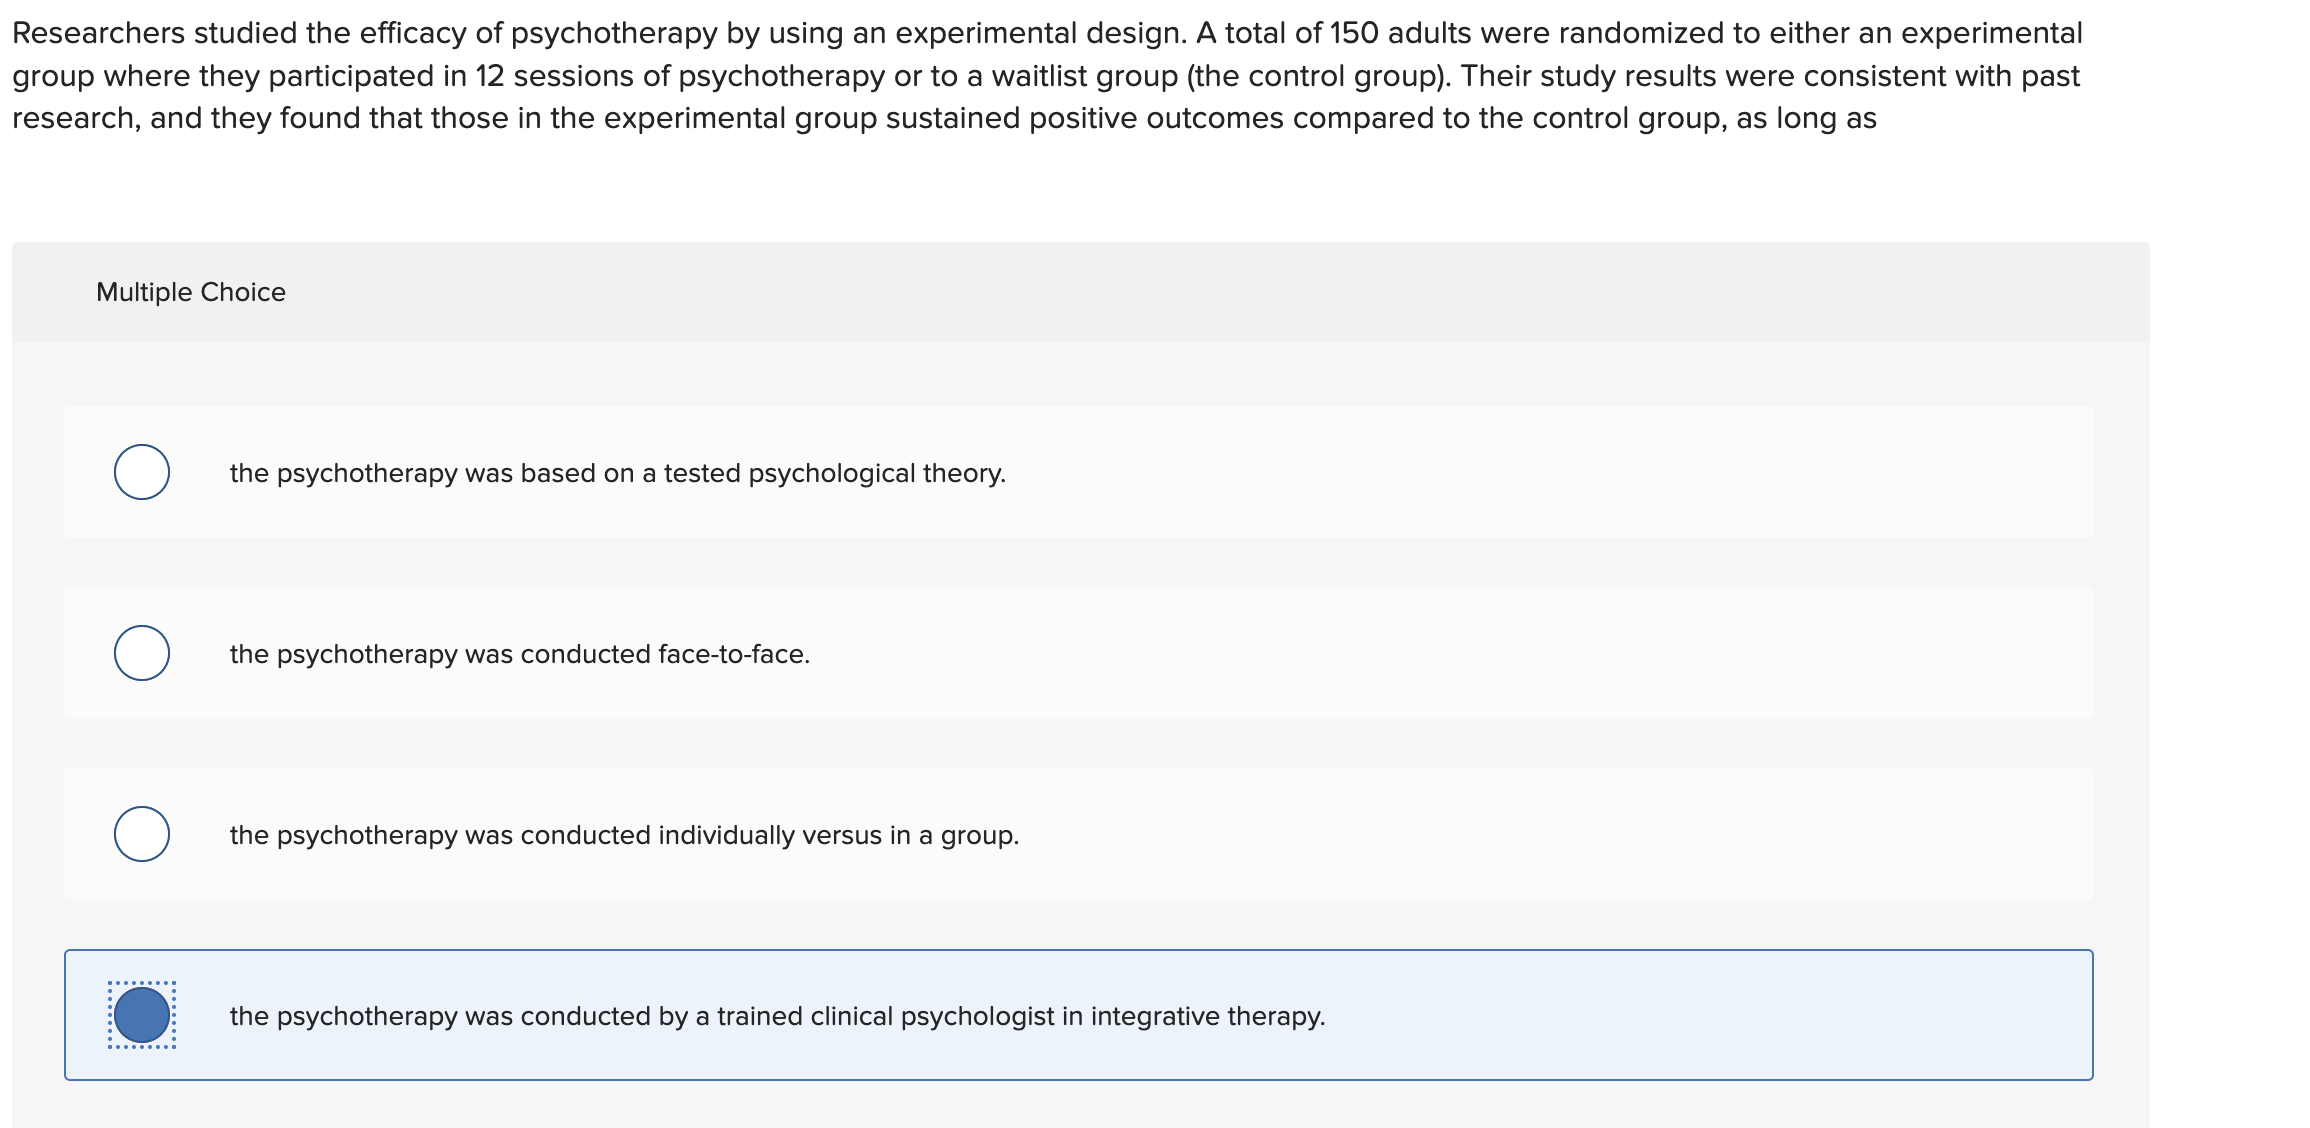
Task: Choose the answer about individual versus group therapy
Action: tap(623, 833)
